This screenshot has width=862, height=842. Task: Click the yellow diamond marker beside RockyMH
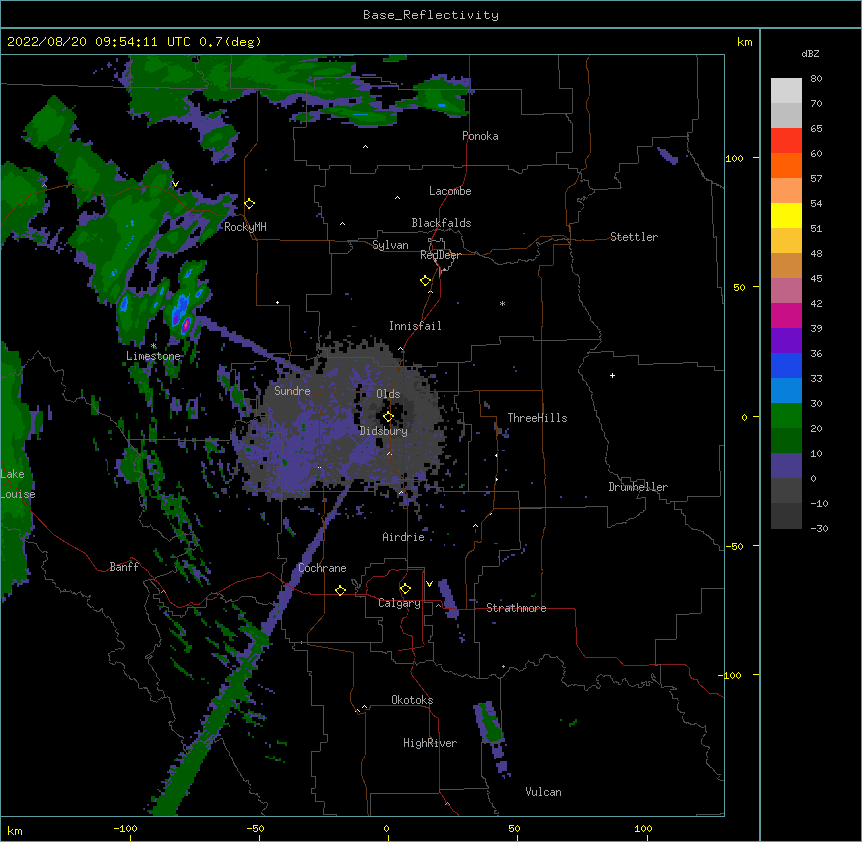click(250, 204)
